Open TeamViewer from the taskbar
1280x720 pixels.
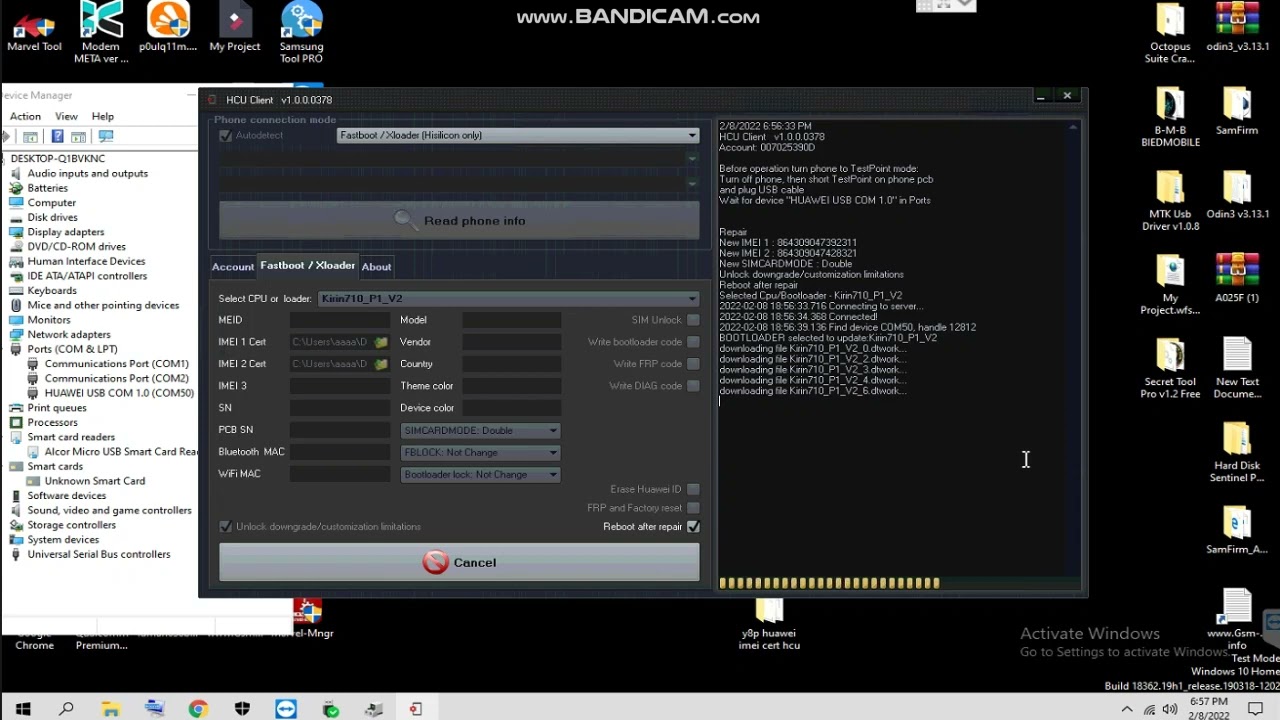coord(286,709)
